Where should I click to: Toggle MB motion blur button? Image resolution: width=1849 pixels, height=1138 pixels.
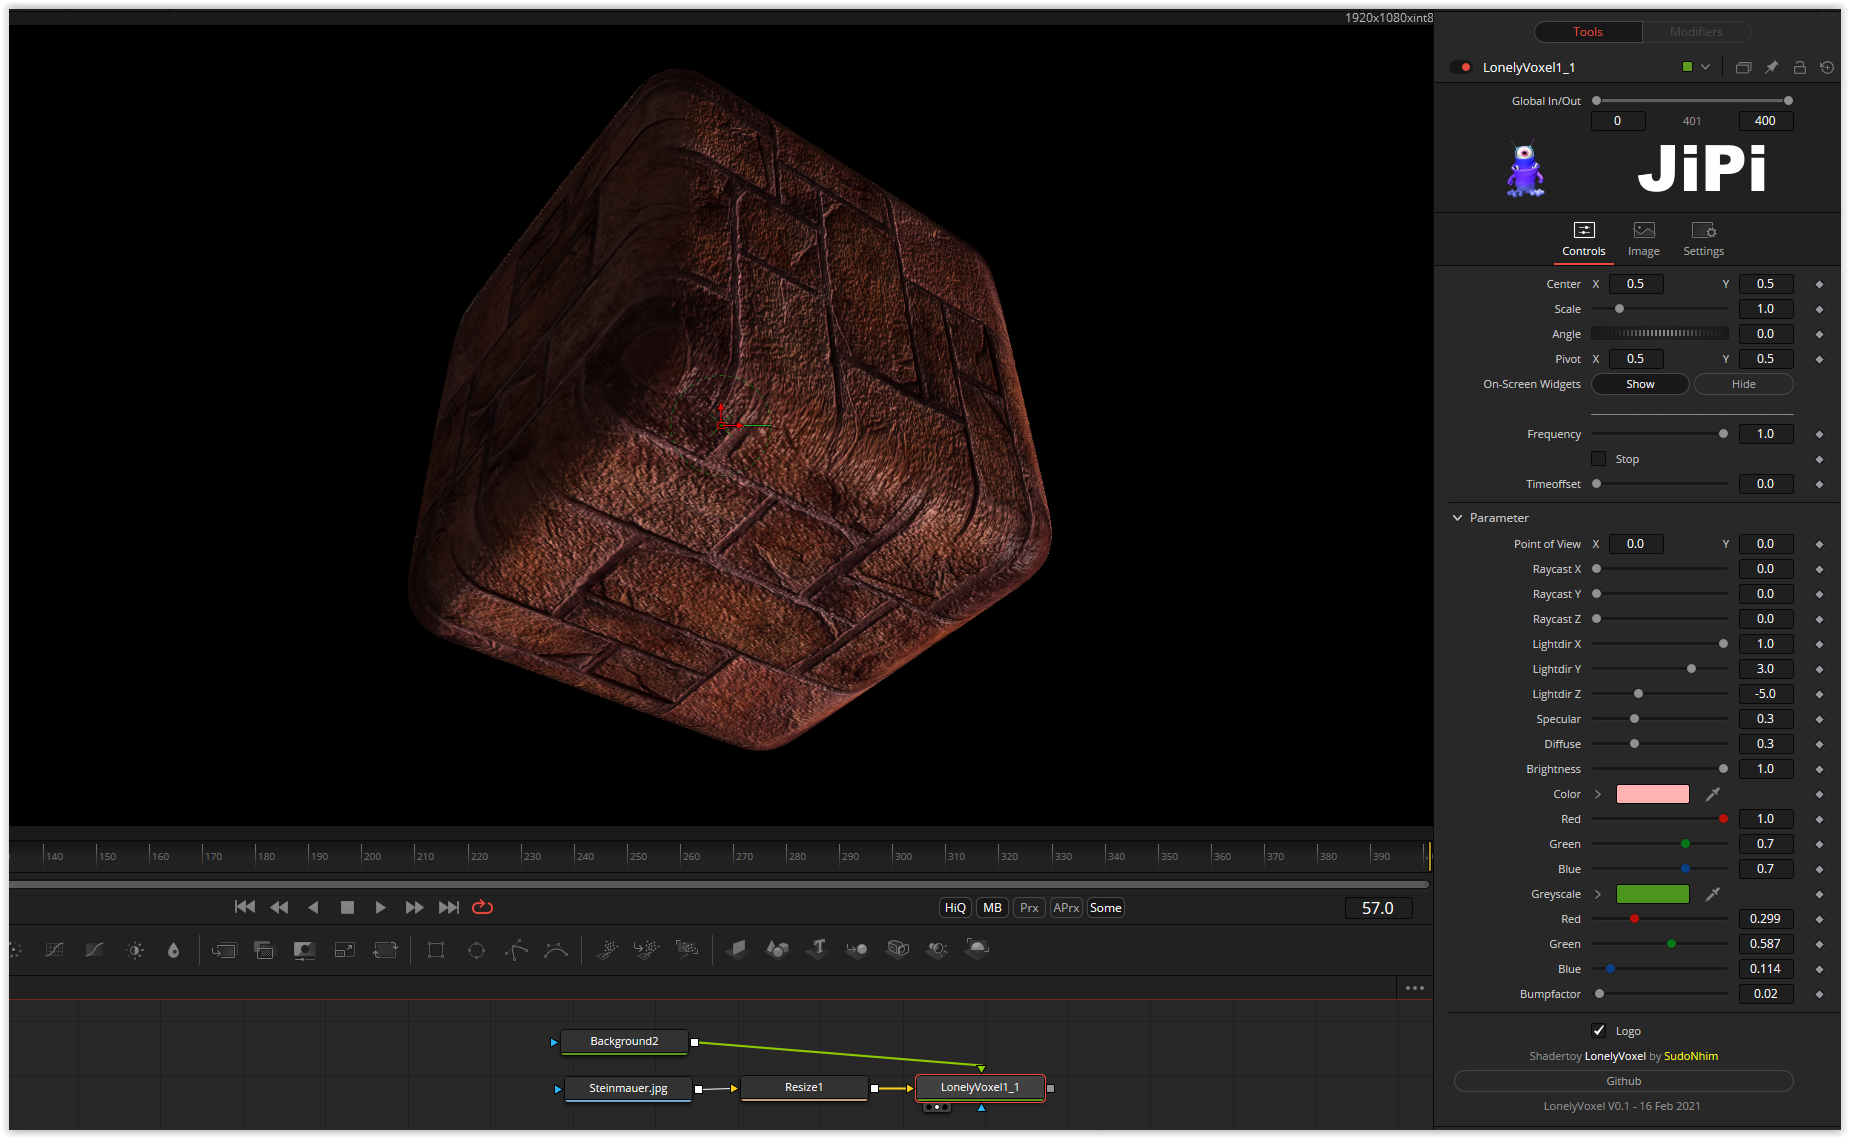pyautogui.click(x=992, y=908)
